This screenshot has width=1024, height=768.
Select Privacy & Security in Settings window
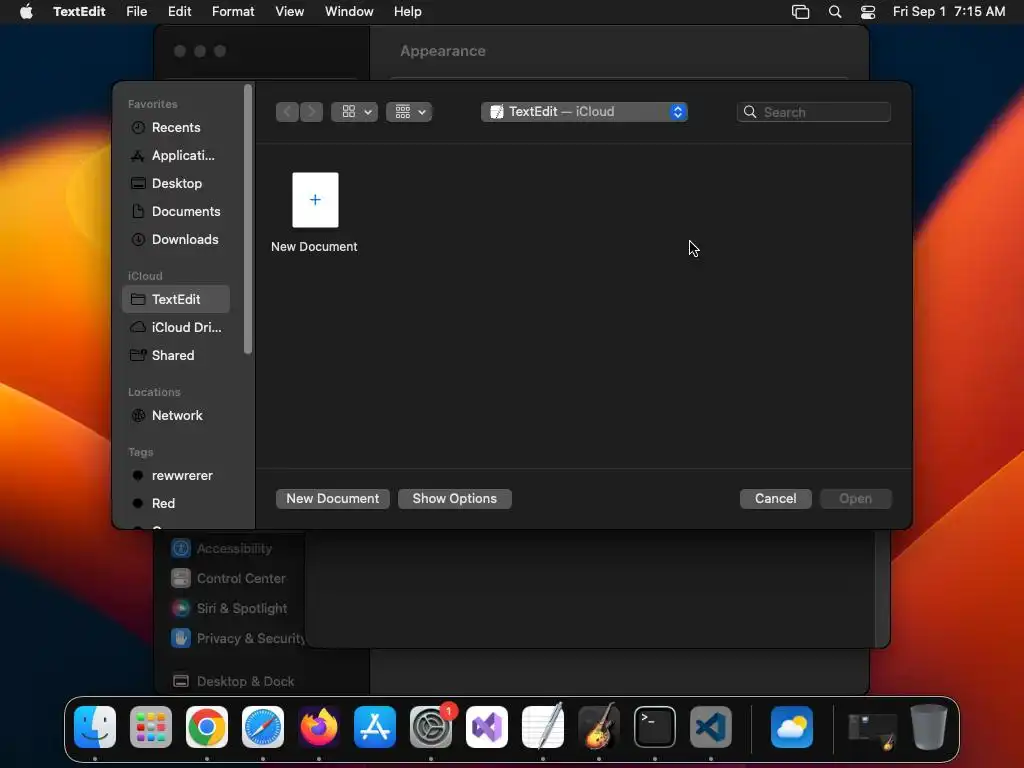pyautogui.click(x=238, y=639)
